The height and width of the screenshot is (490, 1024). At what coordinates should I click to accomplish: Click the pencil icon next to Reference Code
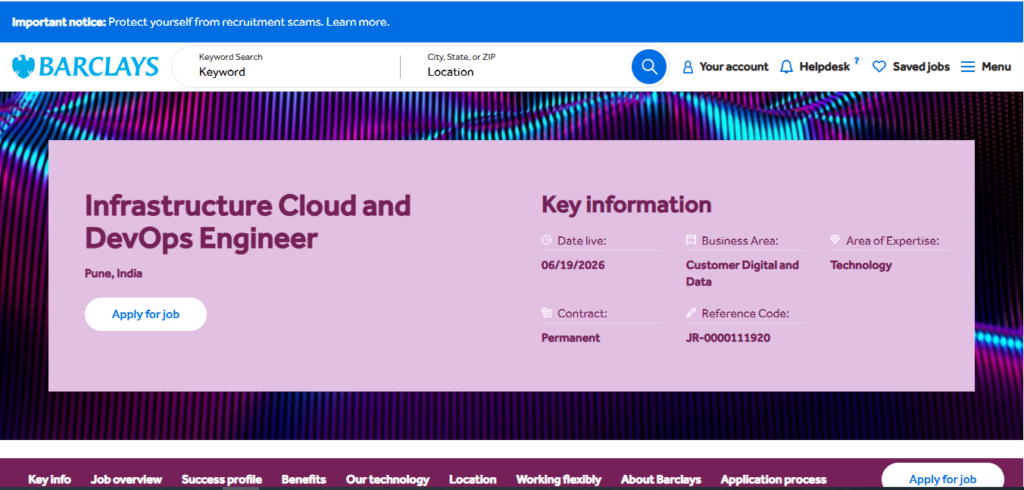[691, 313]
